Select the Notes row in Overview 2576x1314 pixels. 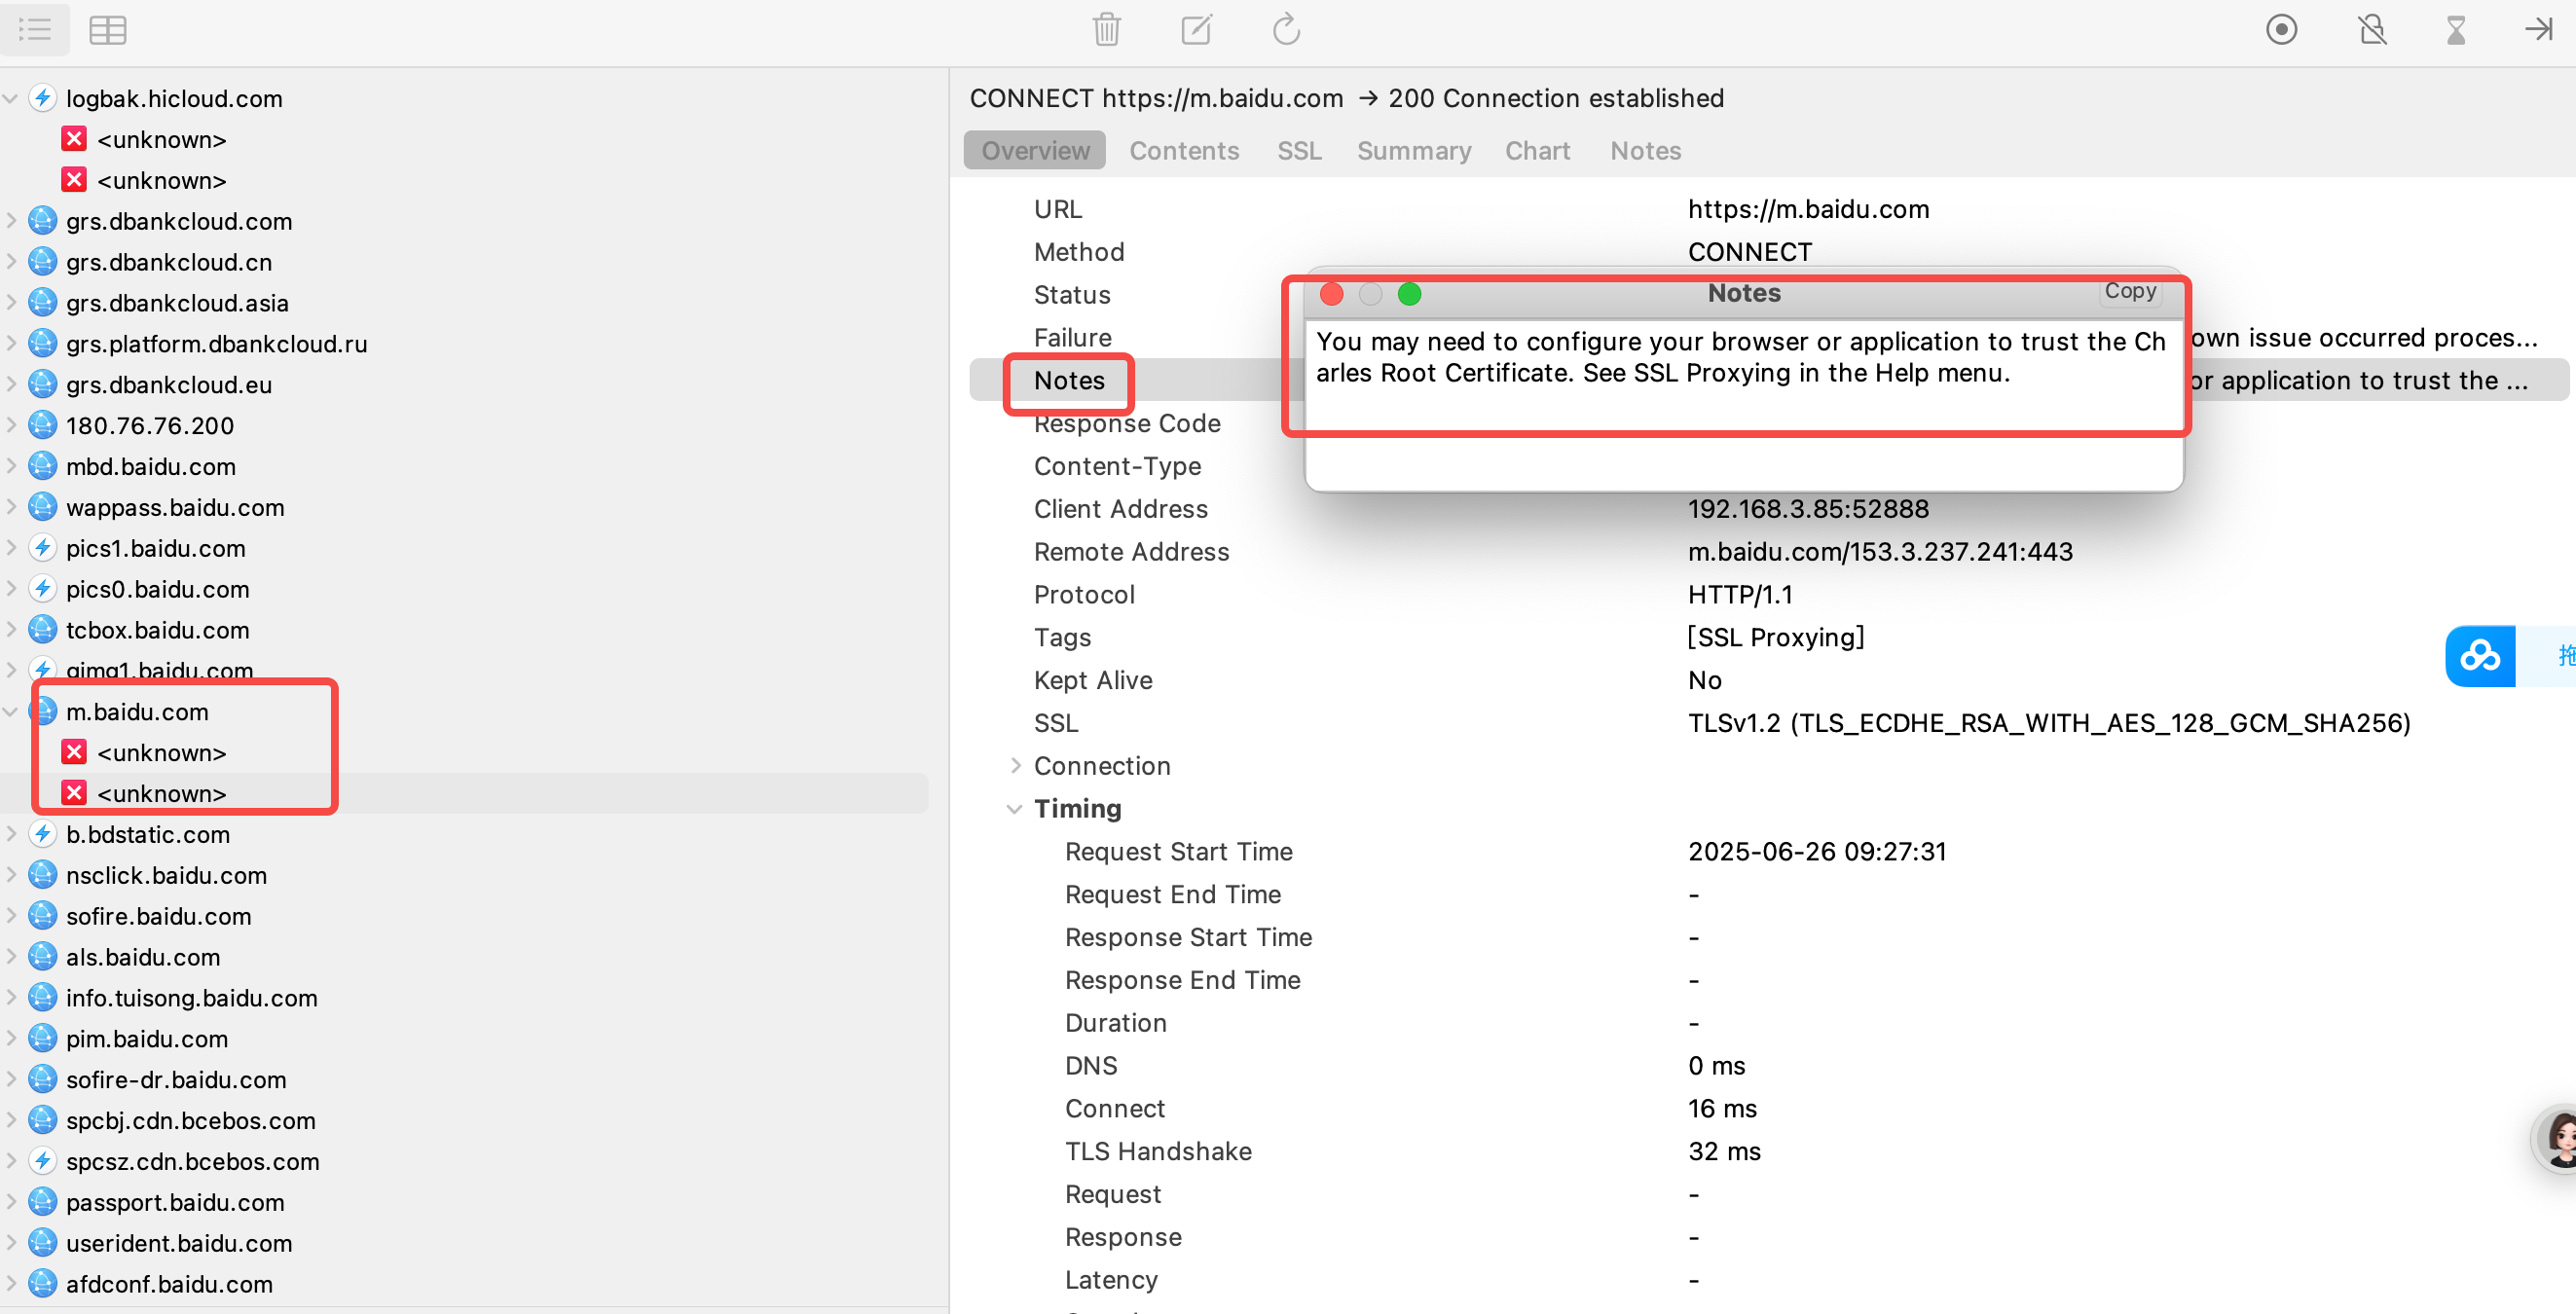click(x=1068, y=381)
